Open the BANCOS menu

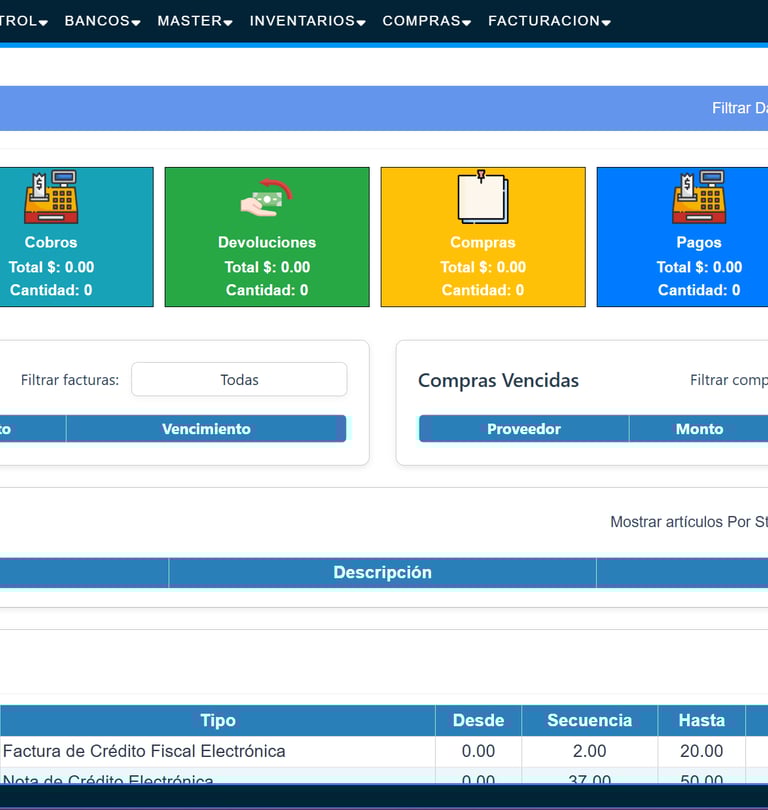tap(102, 21)
